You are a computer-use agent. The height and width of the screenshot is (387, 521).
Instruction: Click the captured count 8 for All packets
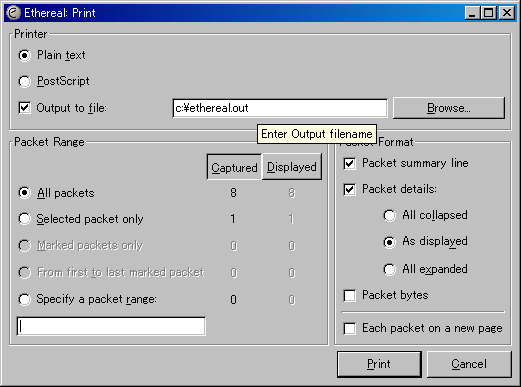pos(233,193)
